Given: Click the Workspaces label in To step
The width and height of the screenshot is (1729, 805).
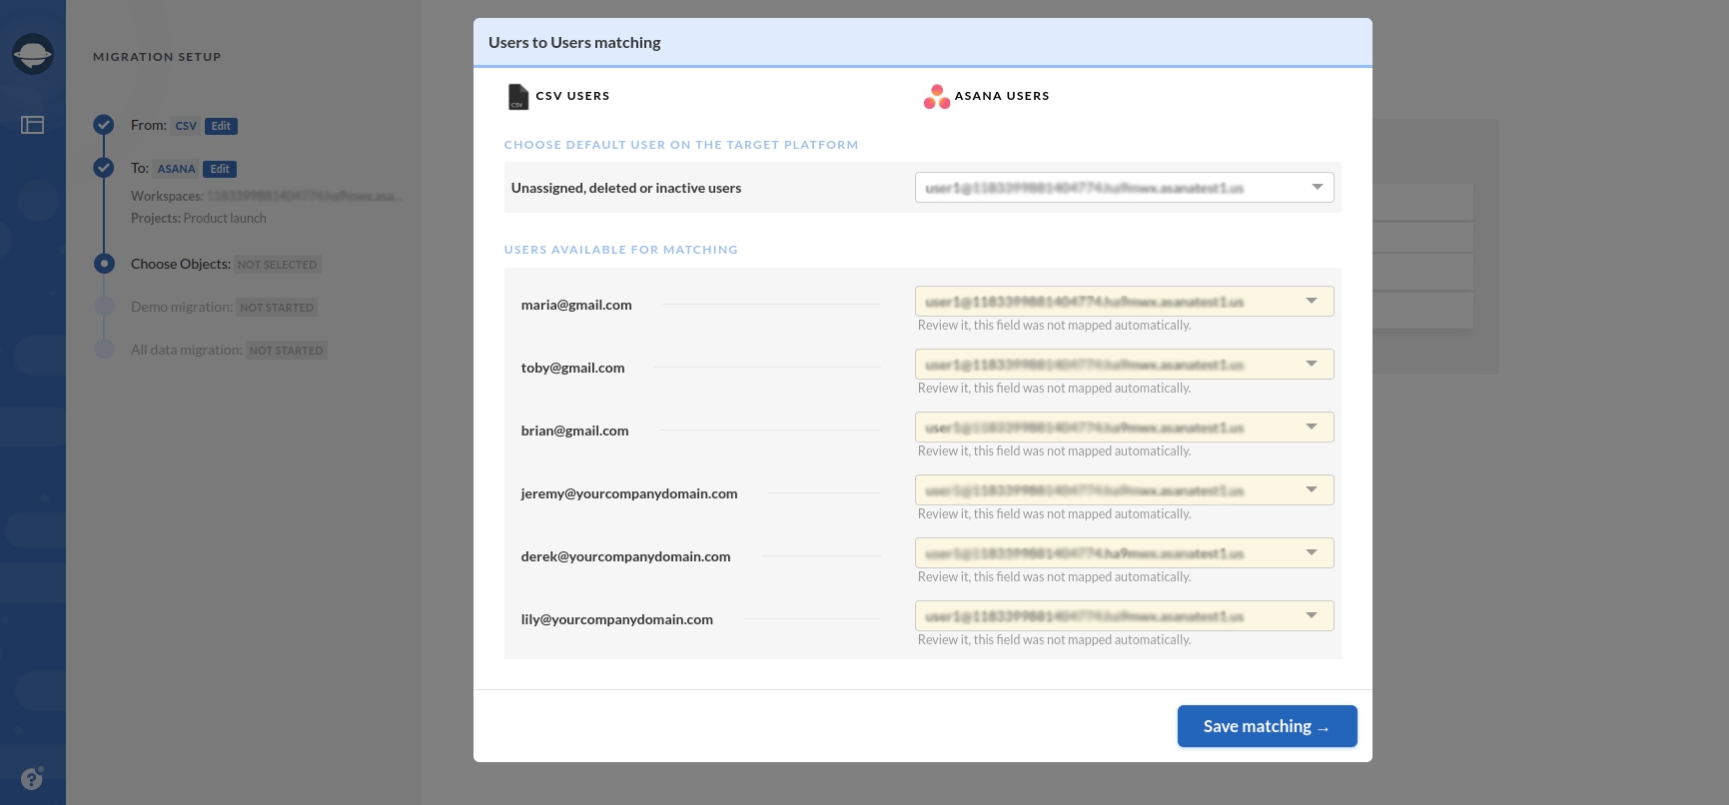Looking at the screenshot, I should point(167,196).
